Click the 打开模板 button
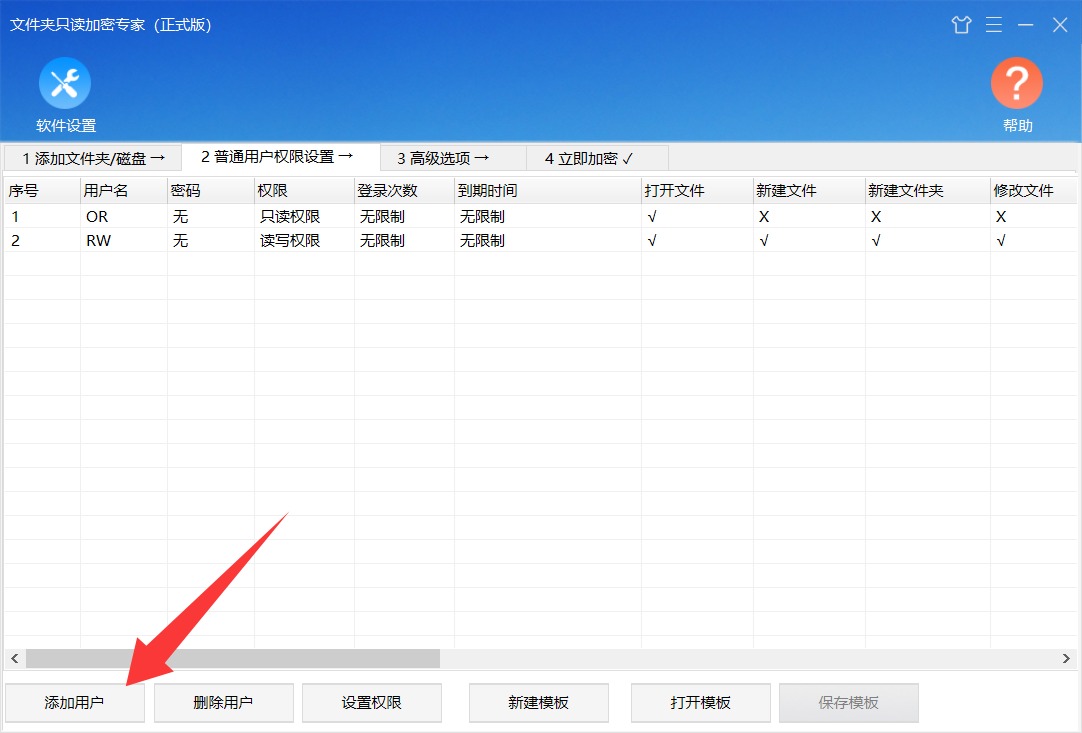The height and width of the screenshot is (733, 1082). (700, 703)
